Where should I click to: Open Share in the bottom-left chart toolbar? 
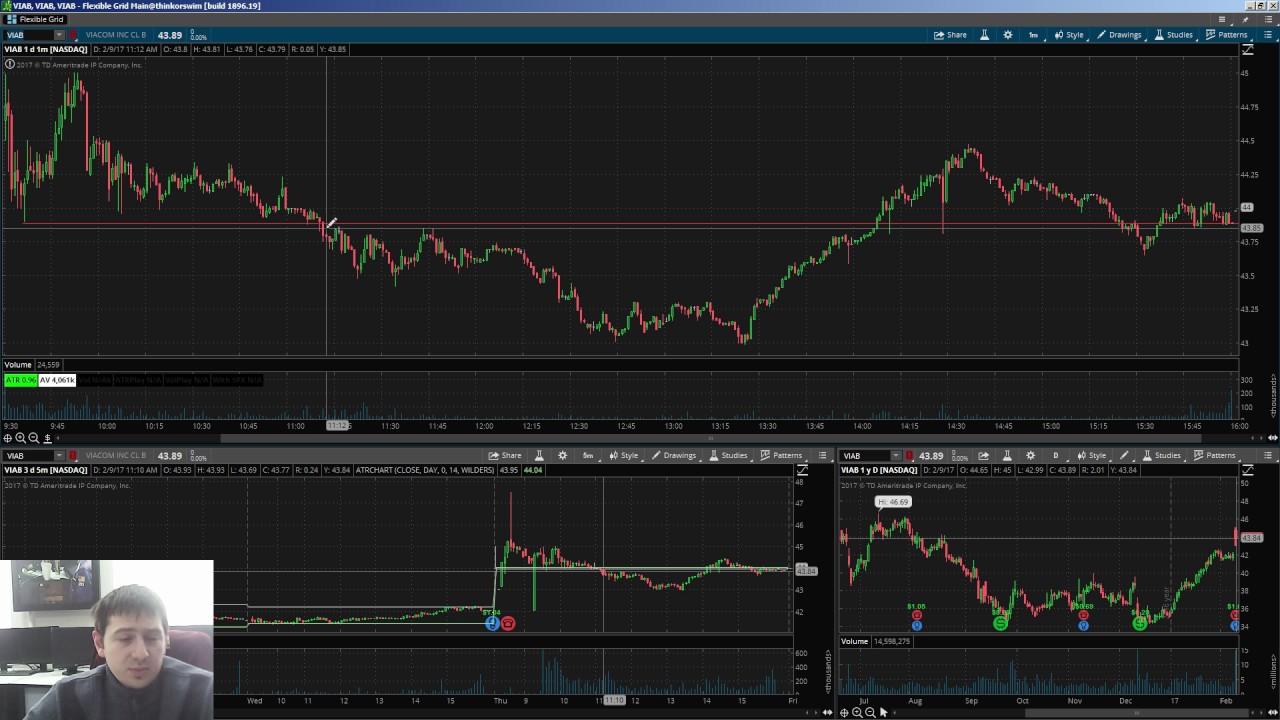[505, 455]
